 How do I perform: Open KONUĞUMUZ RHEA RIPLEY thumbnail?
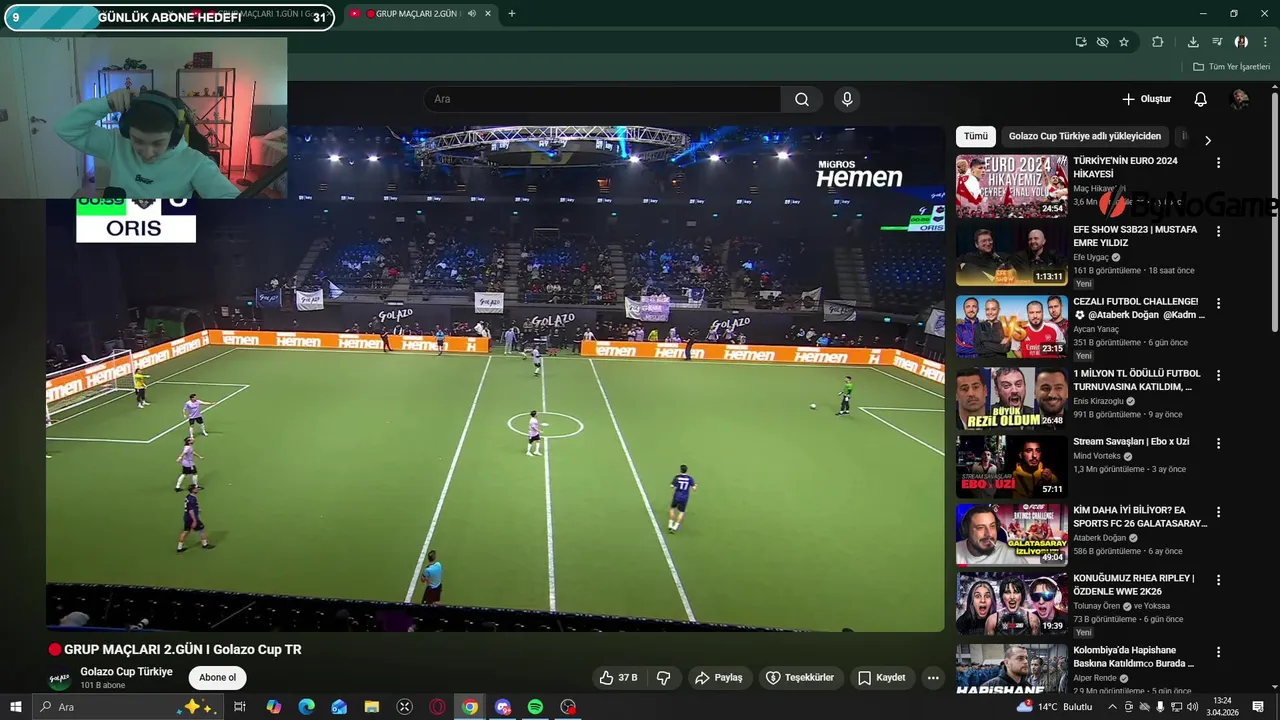coord(1011,603)
